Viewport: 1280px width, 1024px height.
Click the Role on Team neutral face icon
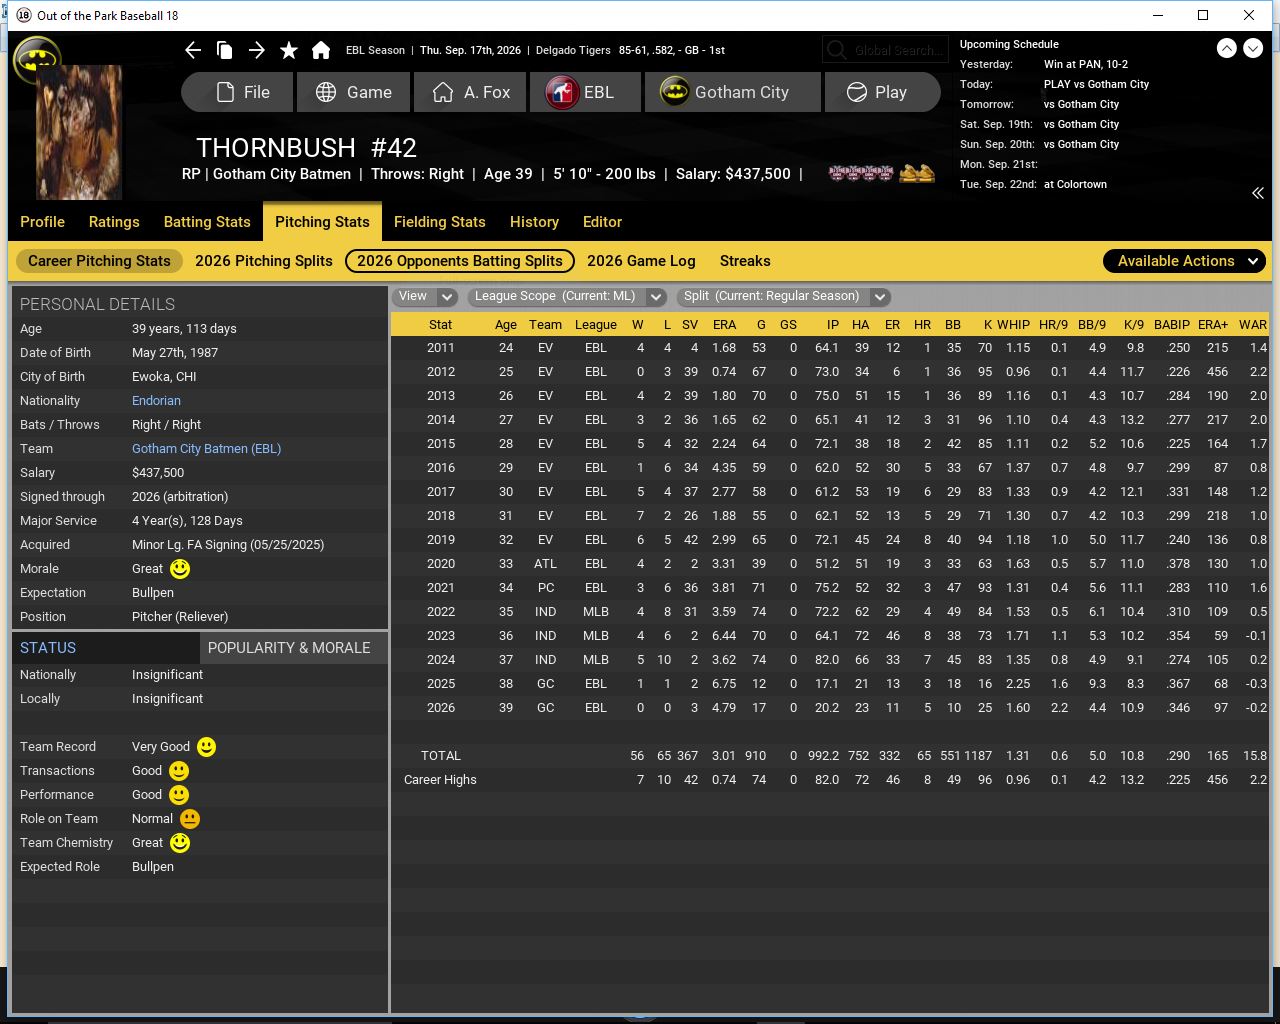(x=190, y=819)
